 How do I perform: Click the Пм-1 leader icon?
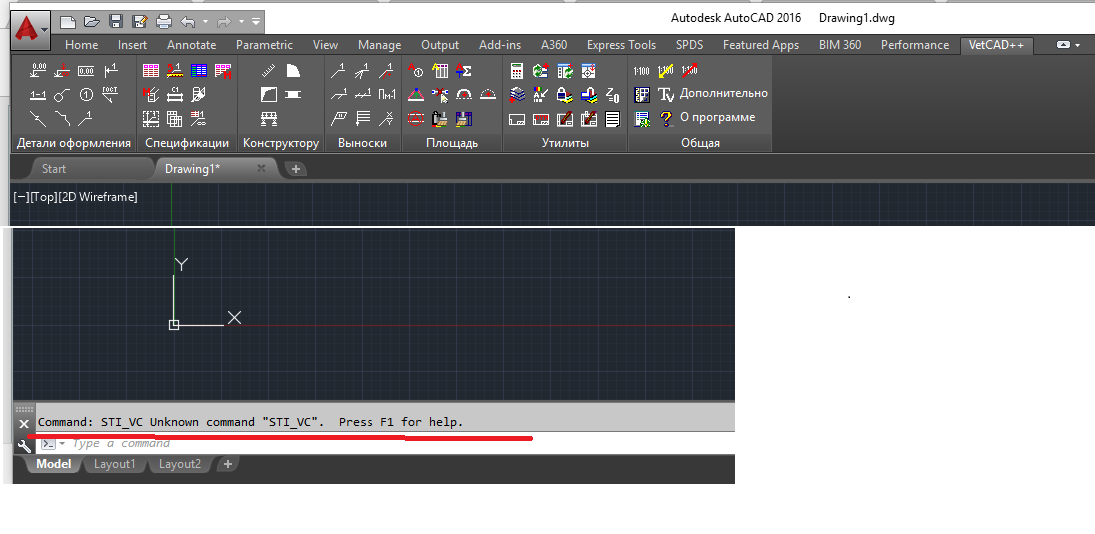(x=386, y=94)
